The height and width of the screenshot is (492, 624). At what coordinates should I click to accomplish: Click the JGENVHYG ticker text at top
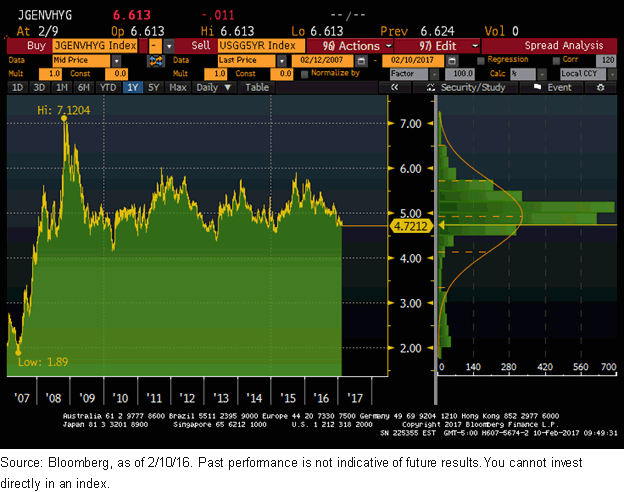(x=45, y=16)
